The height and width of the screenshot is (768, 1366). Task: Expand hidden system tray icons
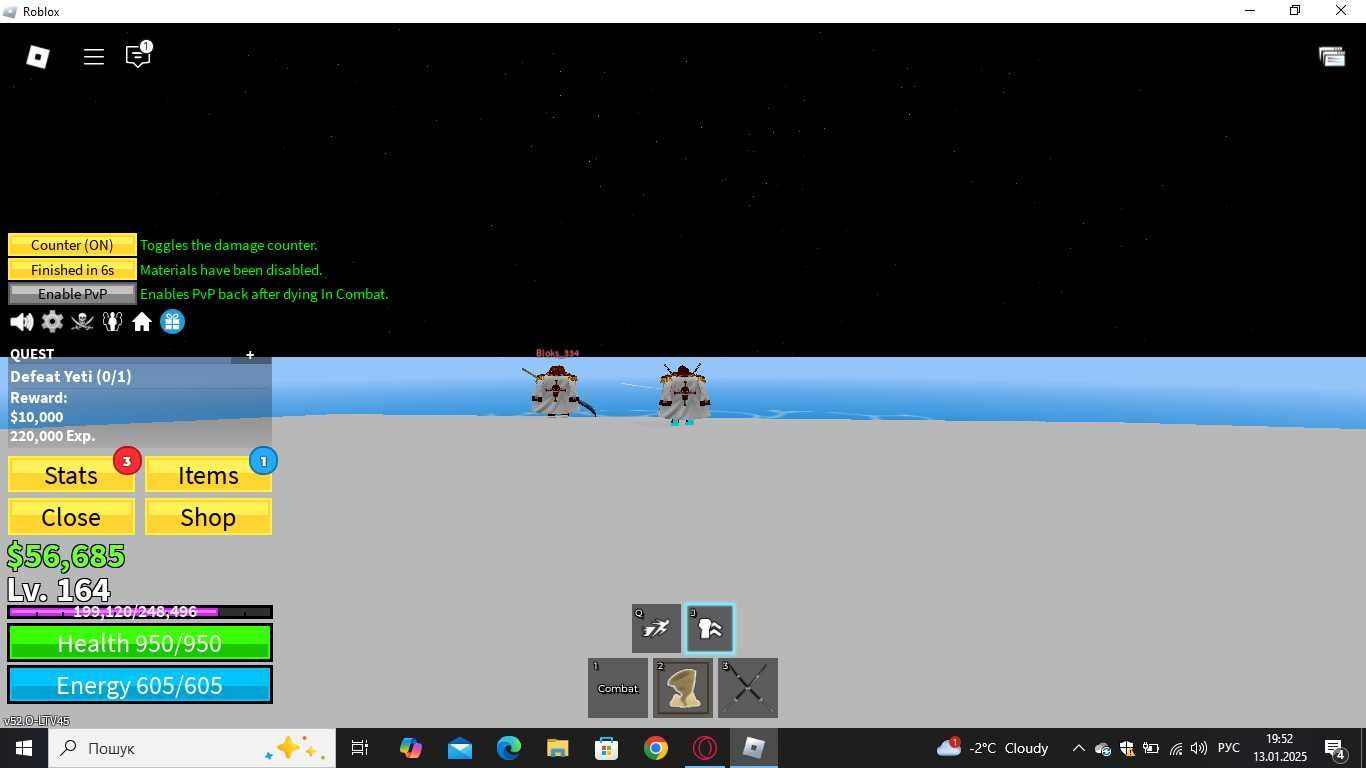pyautogui.click(x=1078, y=748)
